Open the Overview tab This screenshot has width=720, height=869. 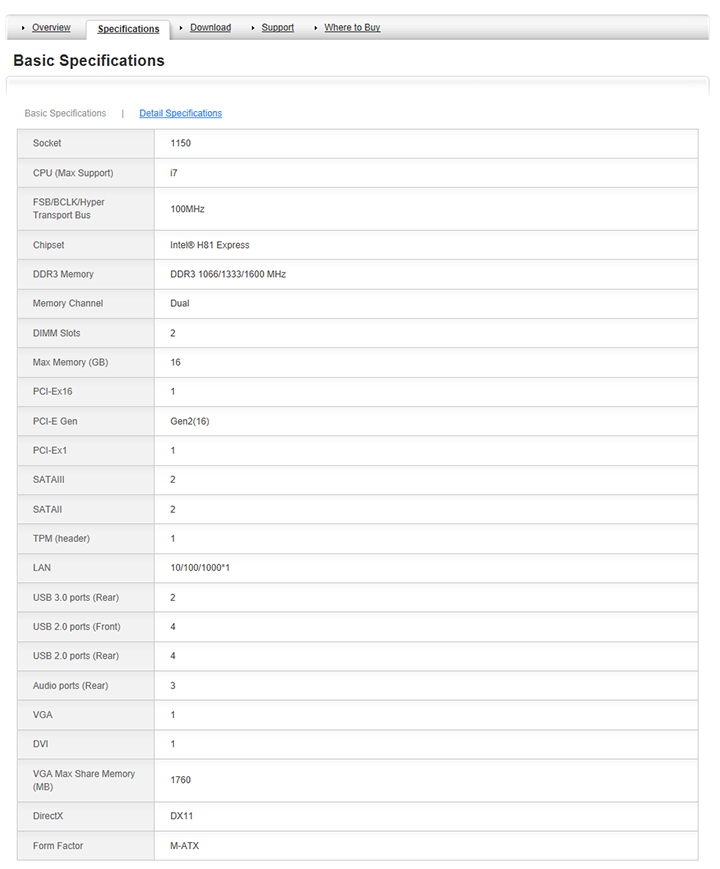[51, 28]
